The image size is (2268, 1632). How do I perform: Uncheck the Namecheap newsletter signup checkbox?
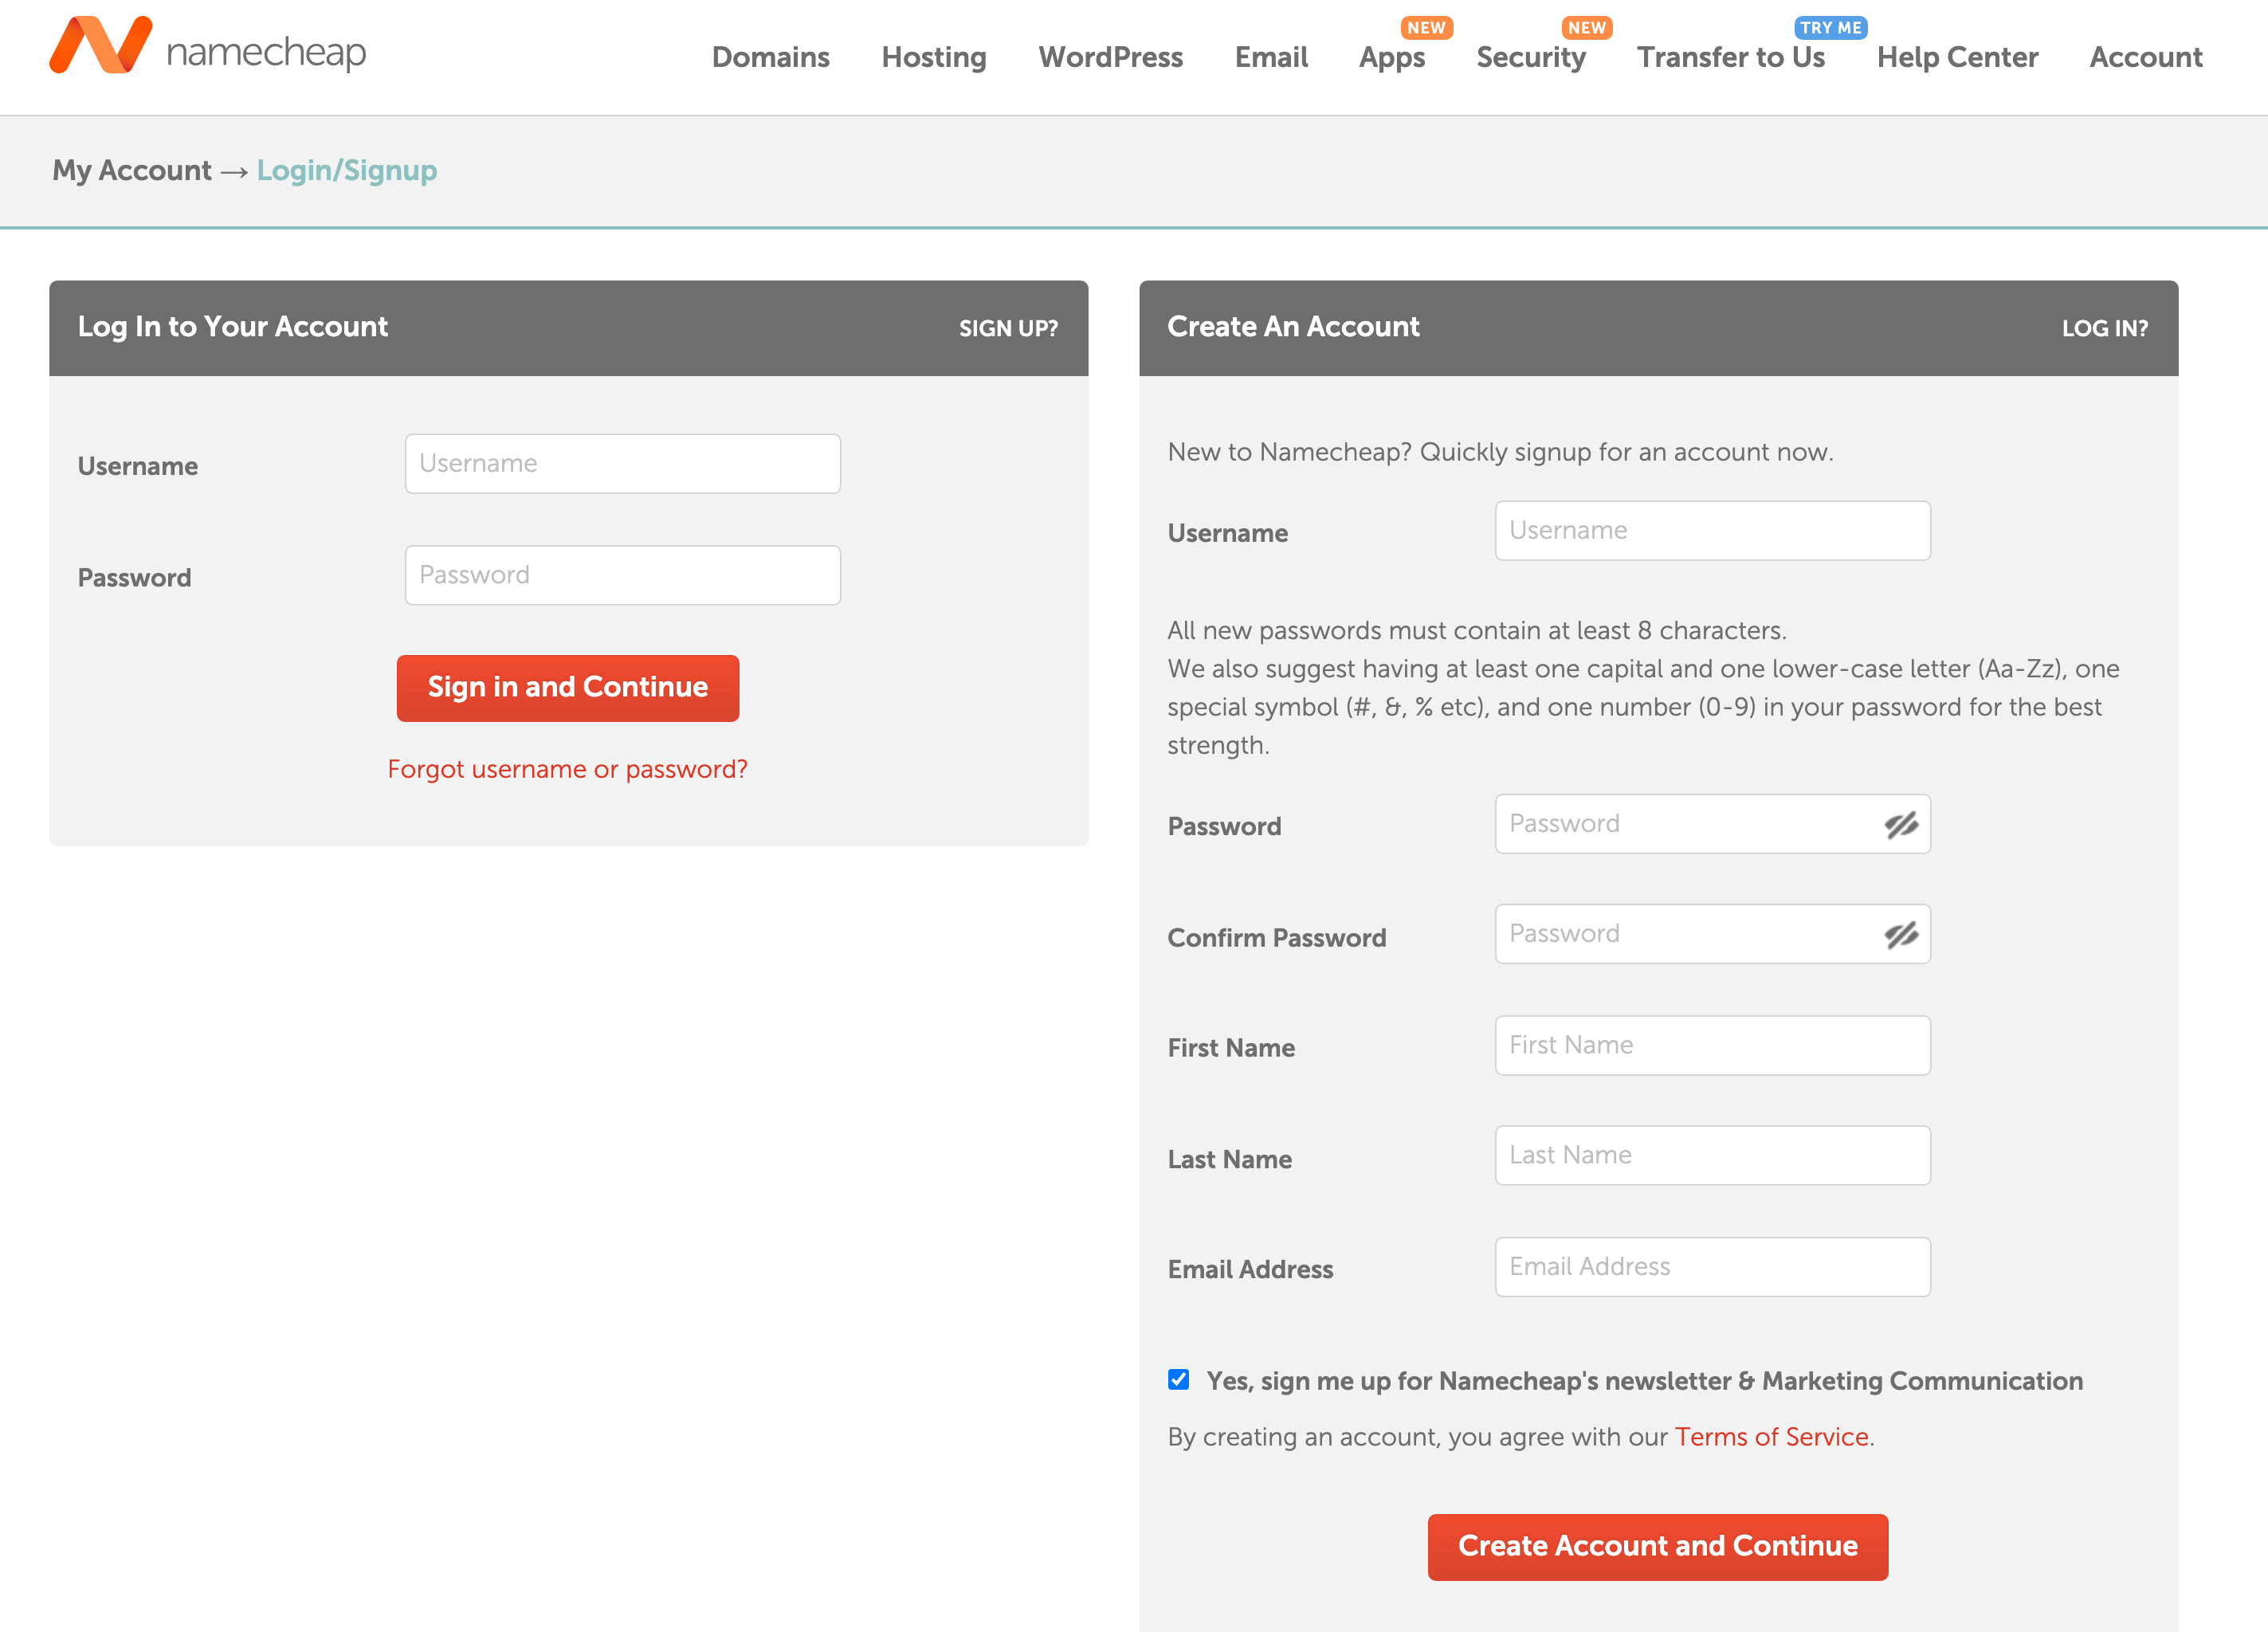[1179, 1380]
